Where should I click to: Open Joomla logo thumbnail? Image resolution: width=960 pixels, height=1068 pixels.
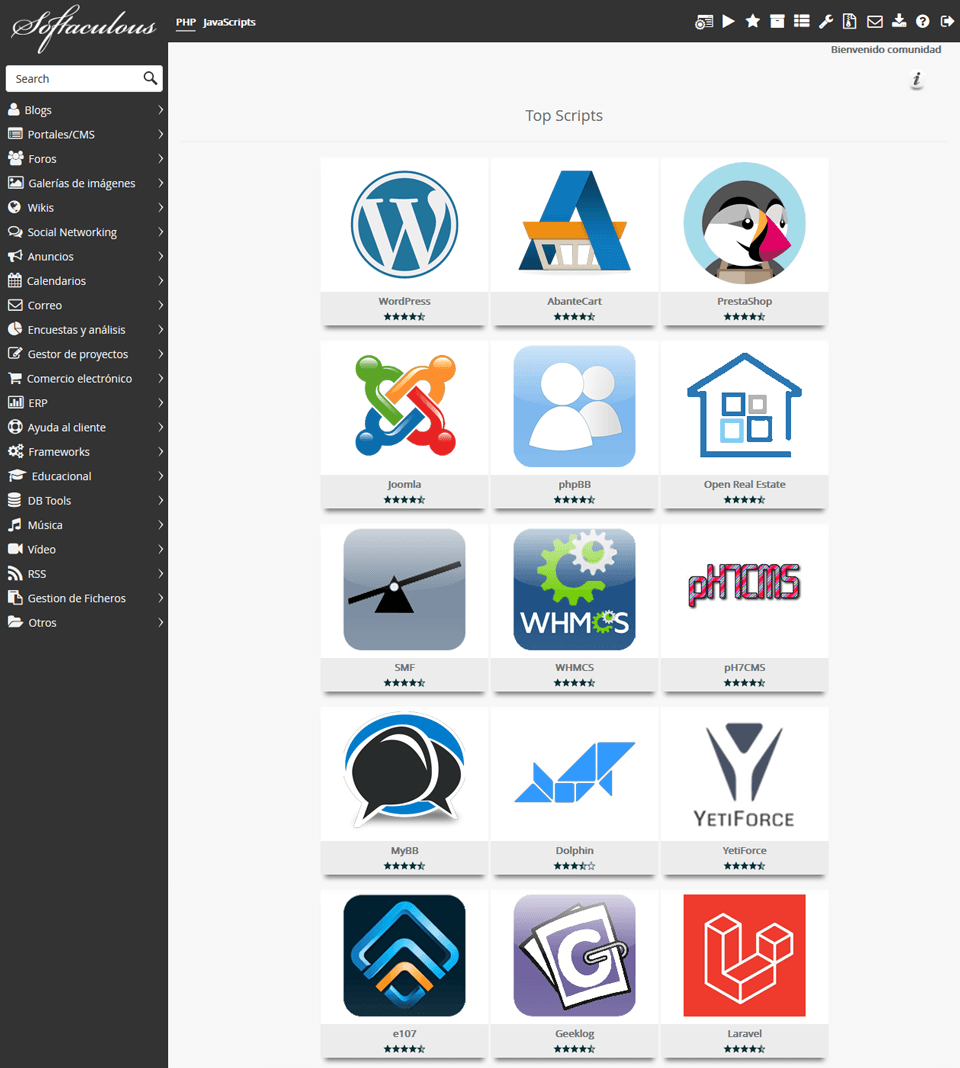pos(405,405)
